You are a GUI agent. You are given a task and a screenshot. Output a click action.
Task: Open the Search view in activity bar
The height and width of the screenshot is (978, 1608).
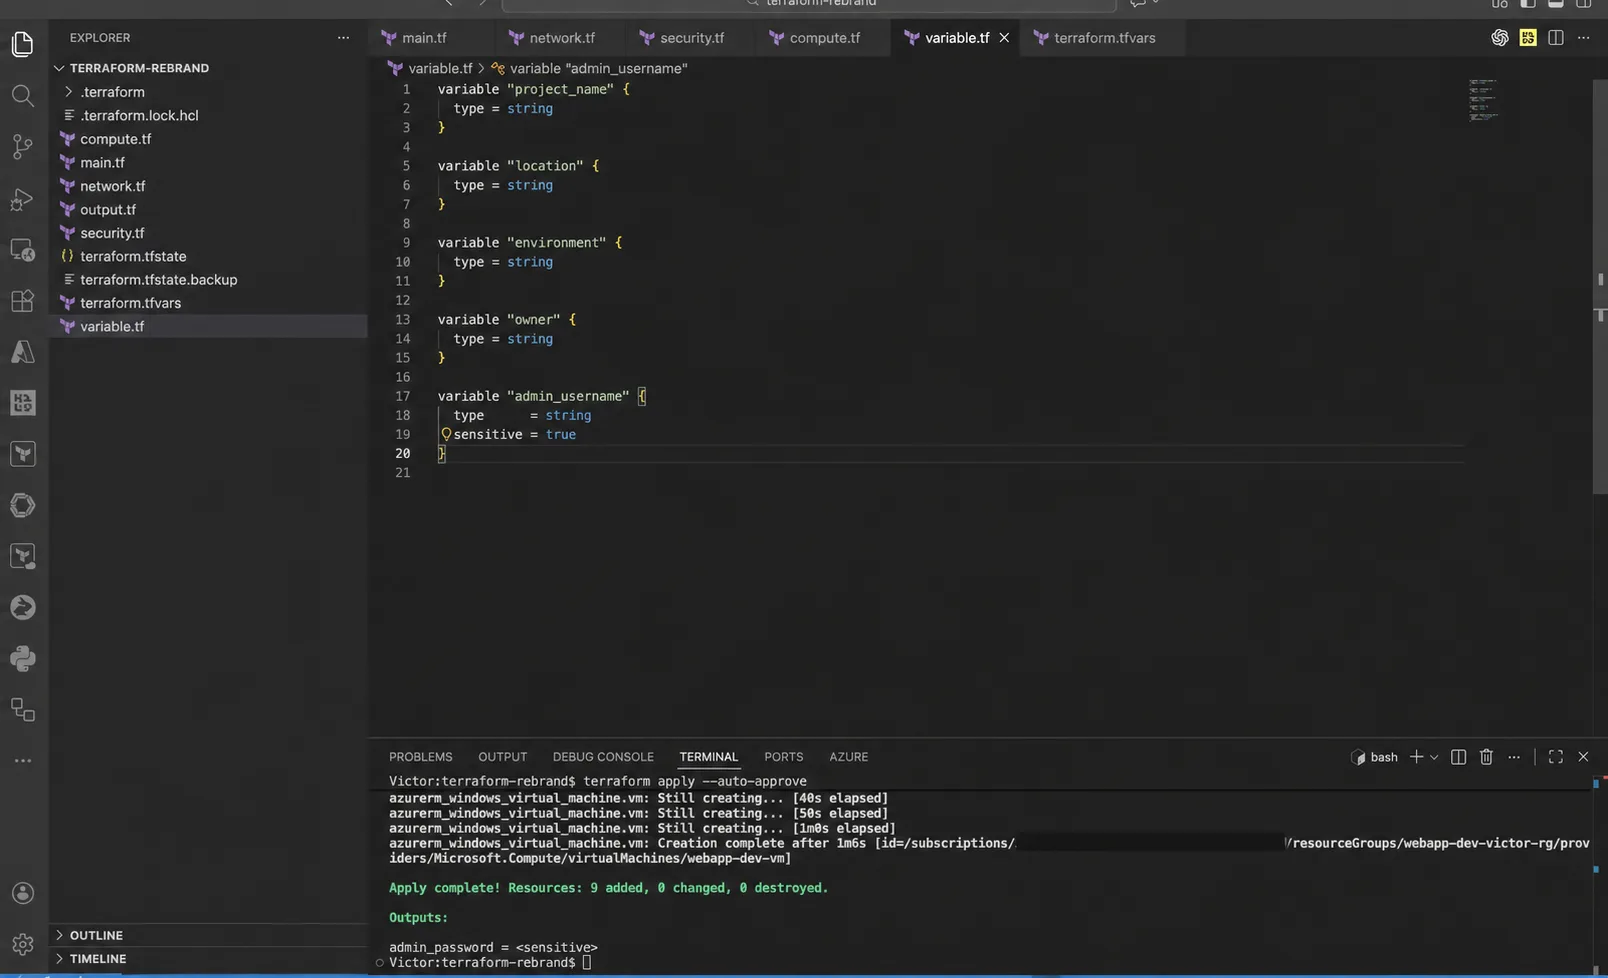[22, 96]
